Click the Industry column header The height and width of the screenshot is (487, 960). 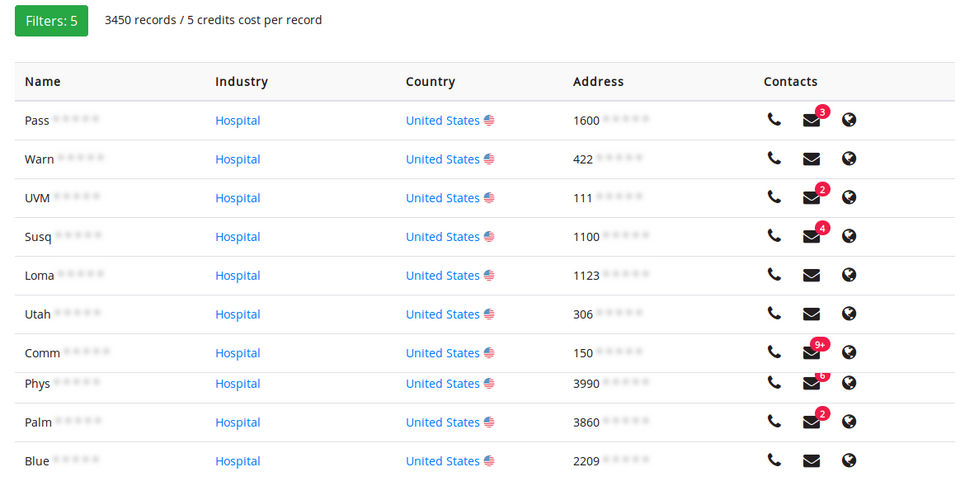[x=241, y=82]
